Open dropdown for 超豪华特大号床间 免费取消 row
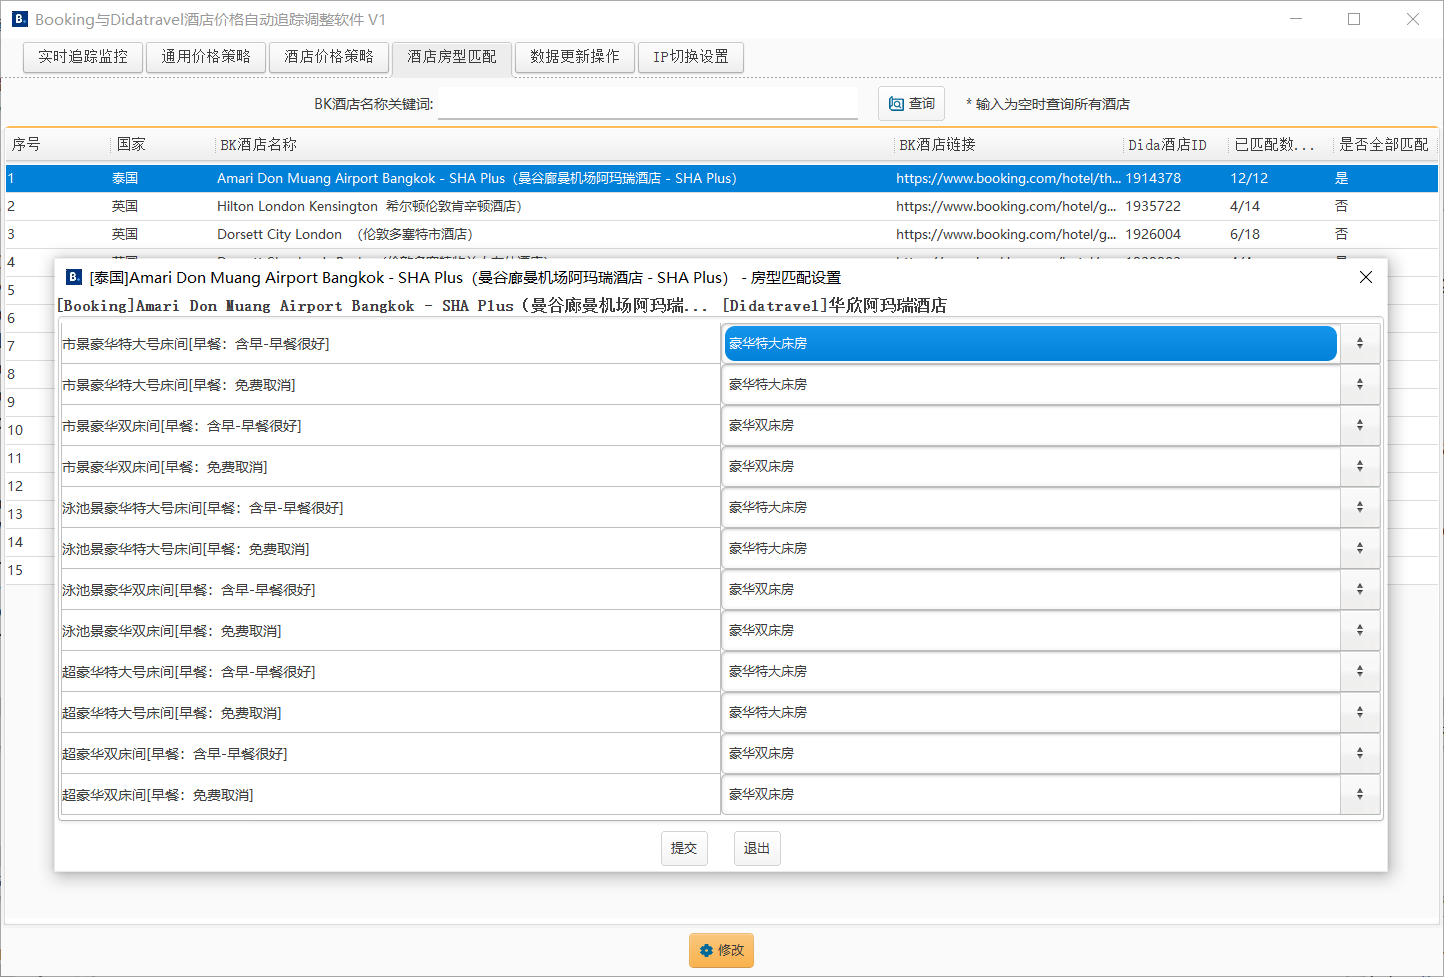1444x977 pixels. click(1360, 712)
